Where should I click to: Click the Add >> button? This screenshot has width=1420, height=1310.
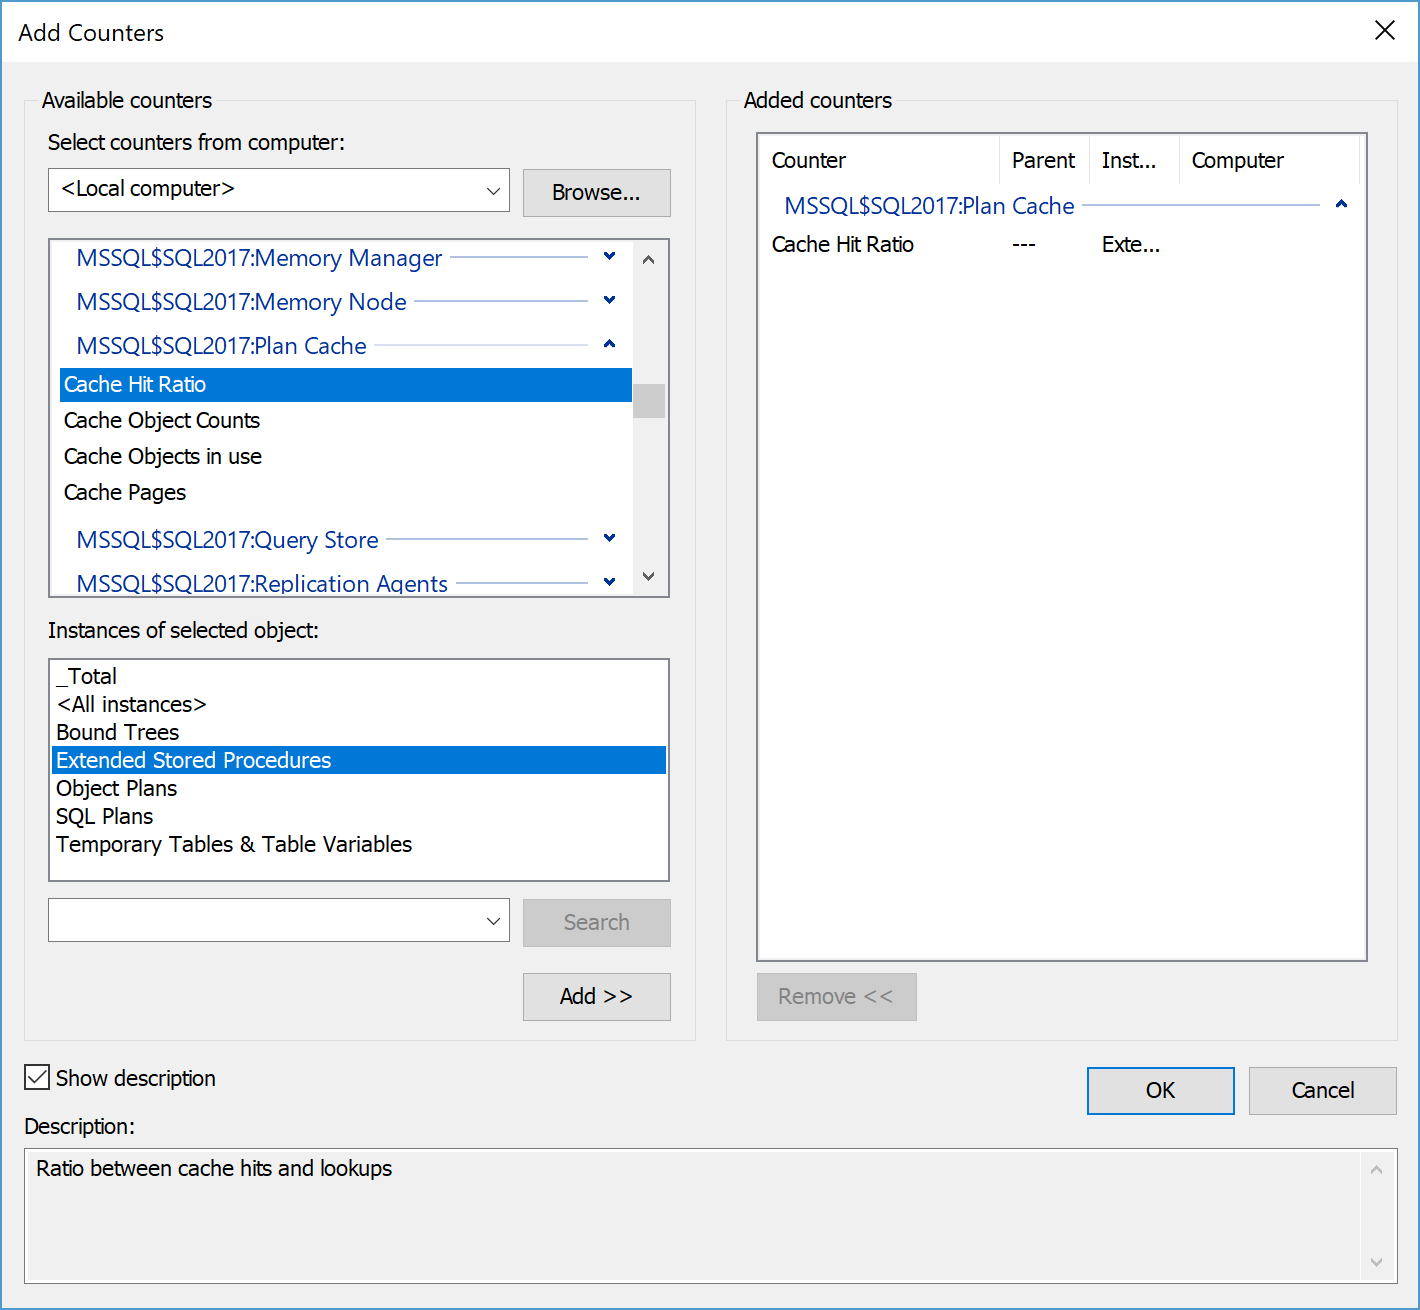(x=596, y=997)
